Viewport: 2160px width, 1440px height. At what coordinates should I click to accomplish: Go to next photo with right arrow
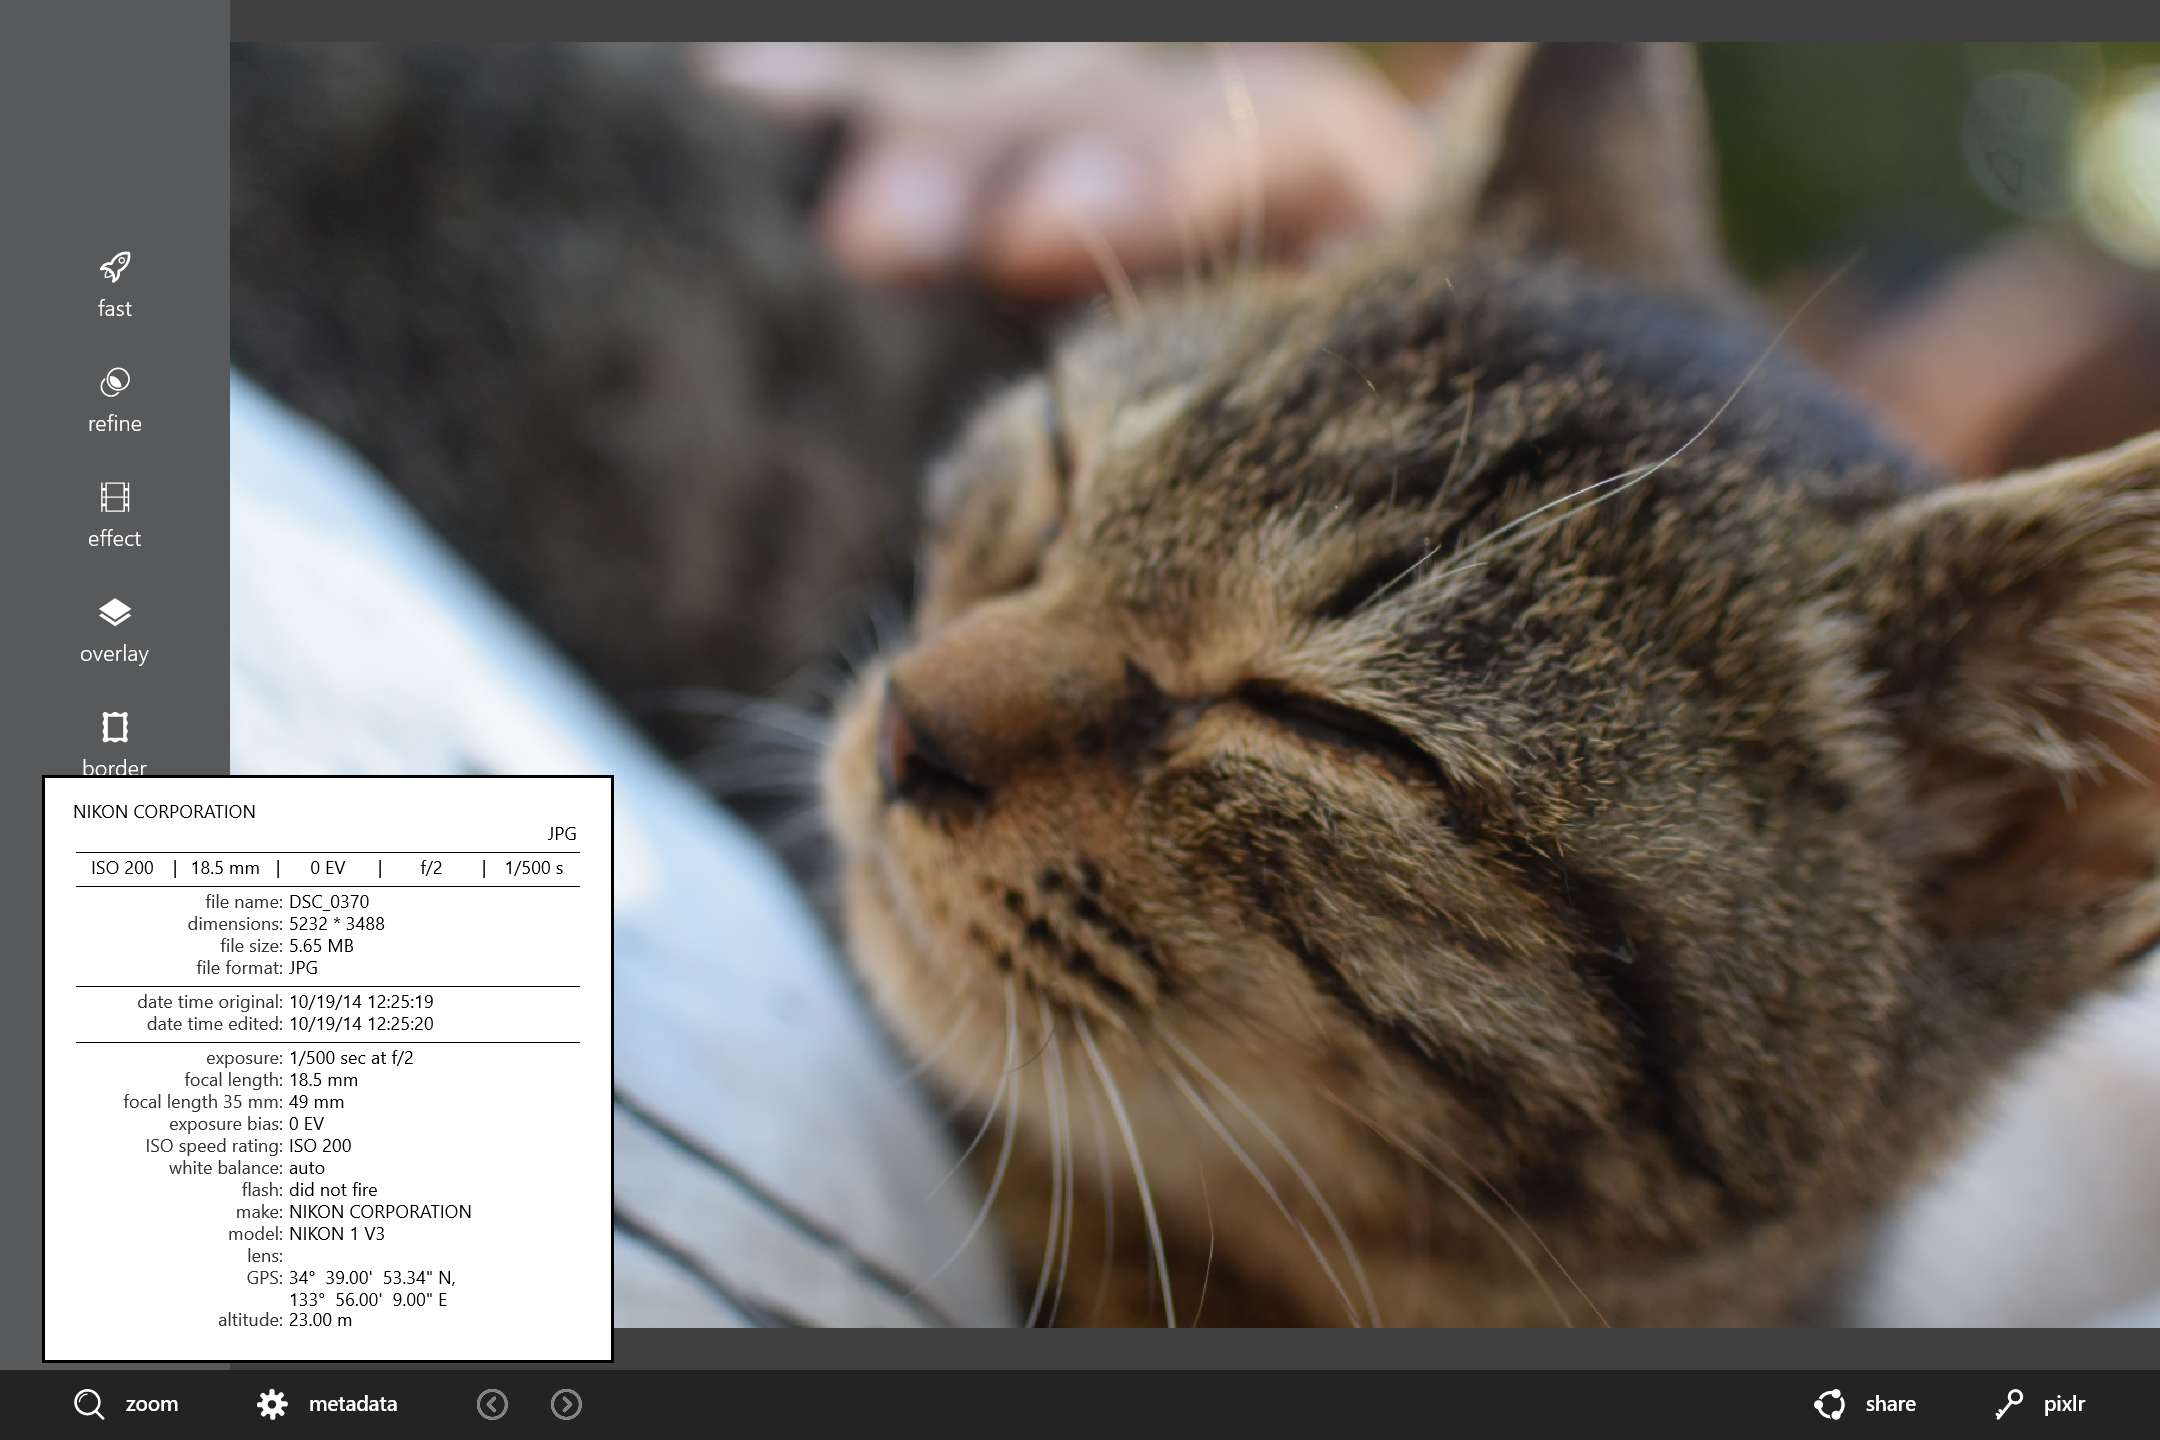coord(566,1404)
